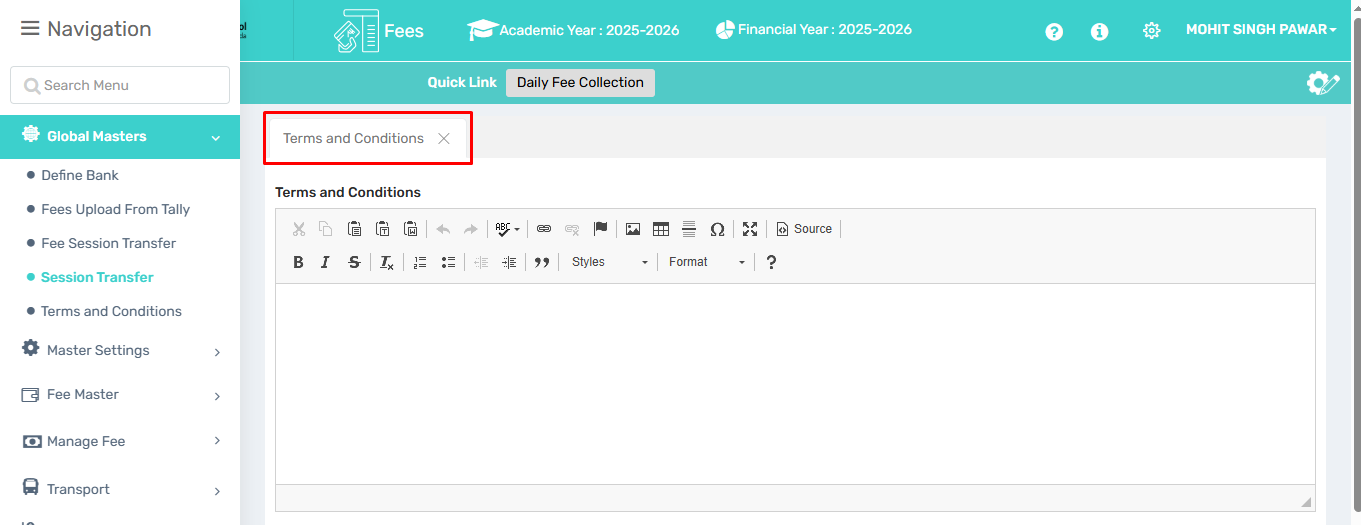
Task: Click Paste as plain text icon
Action: click(382, 229)
